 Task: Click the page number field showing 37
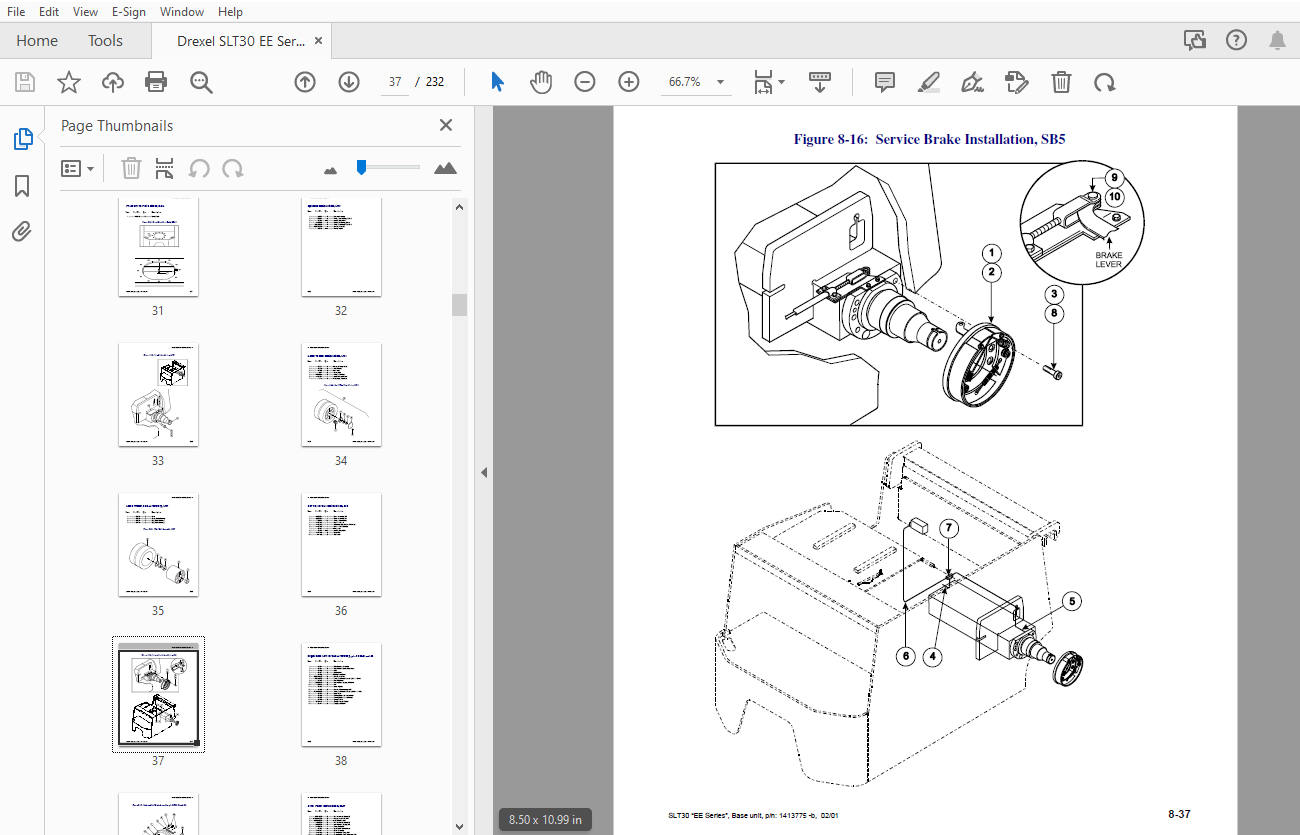395,82
